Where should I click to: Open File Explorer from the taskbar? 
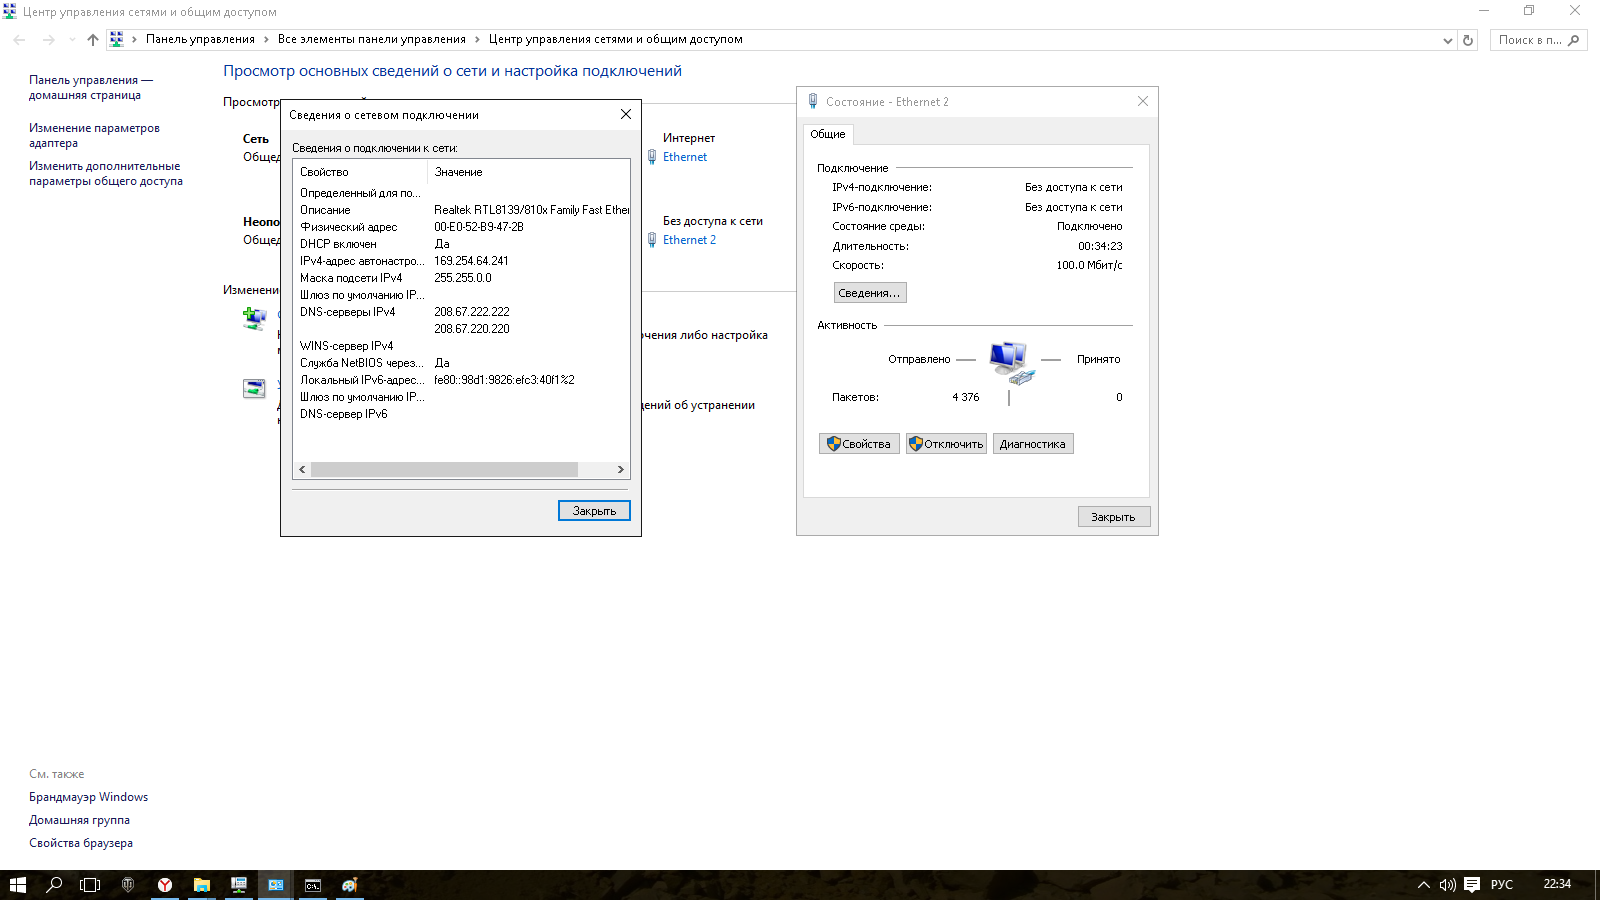[202, 885]
